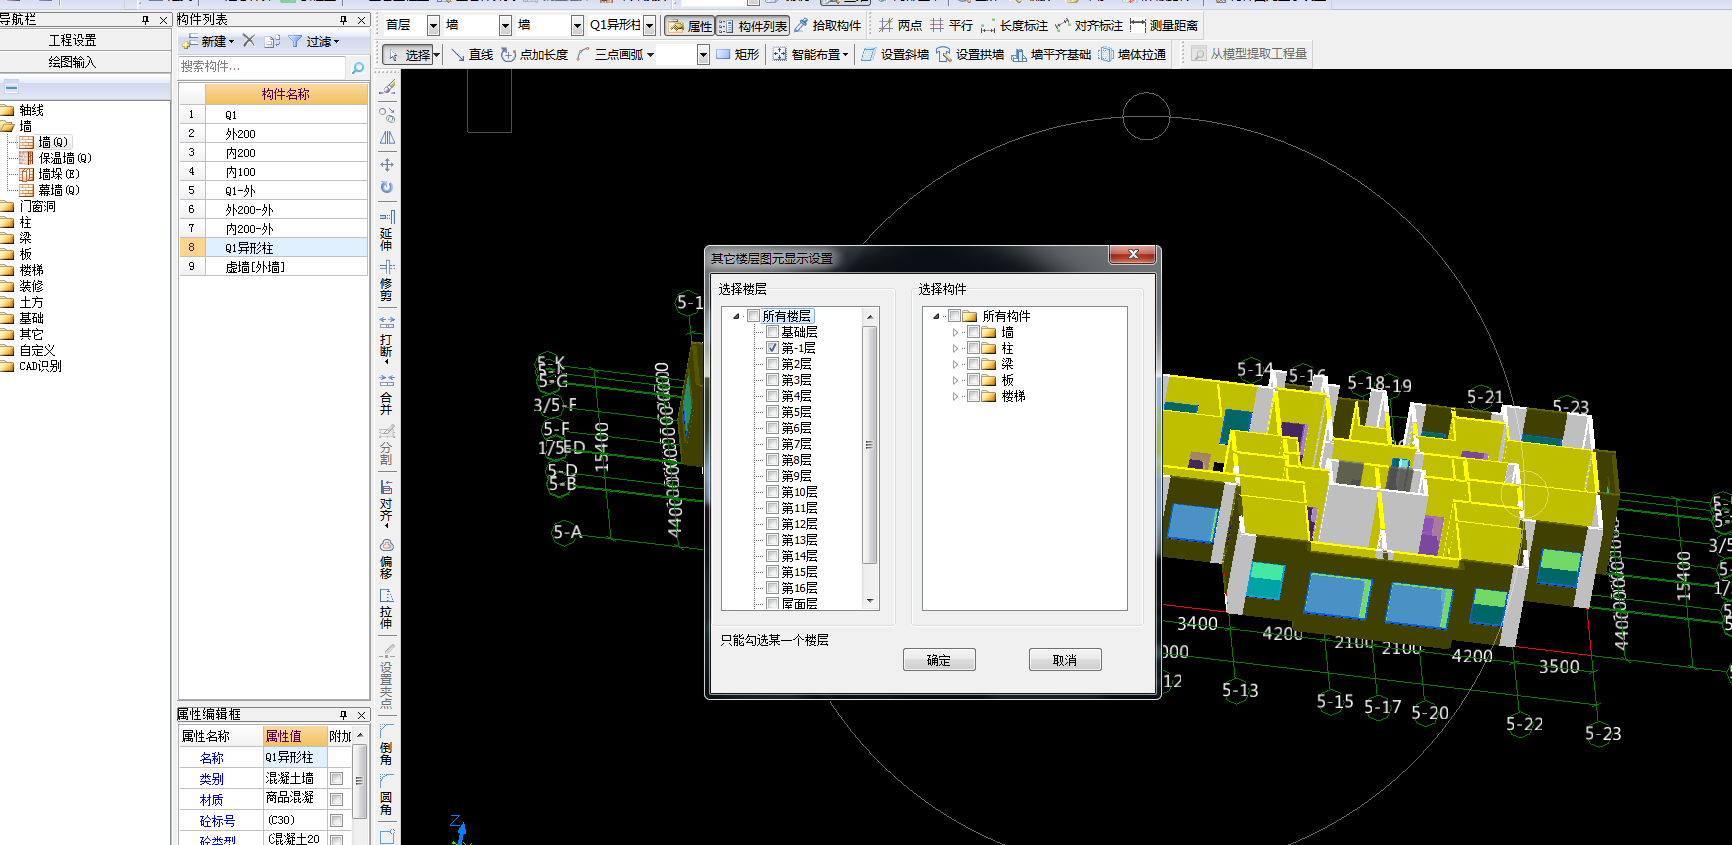Expand the 梁 node in component tree
The height and width of the screenshot is (845, 1732).
point(956,364)
